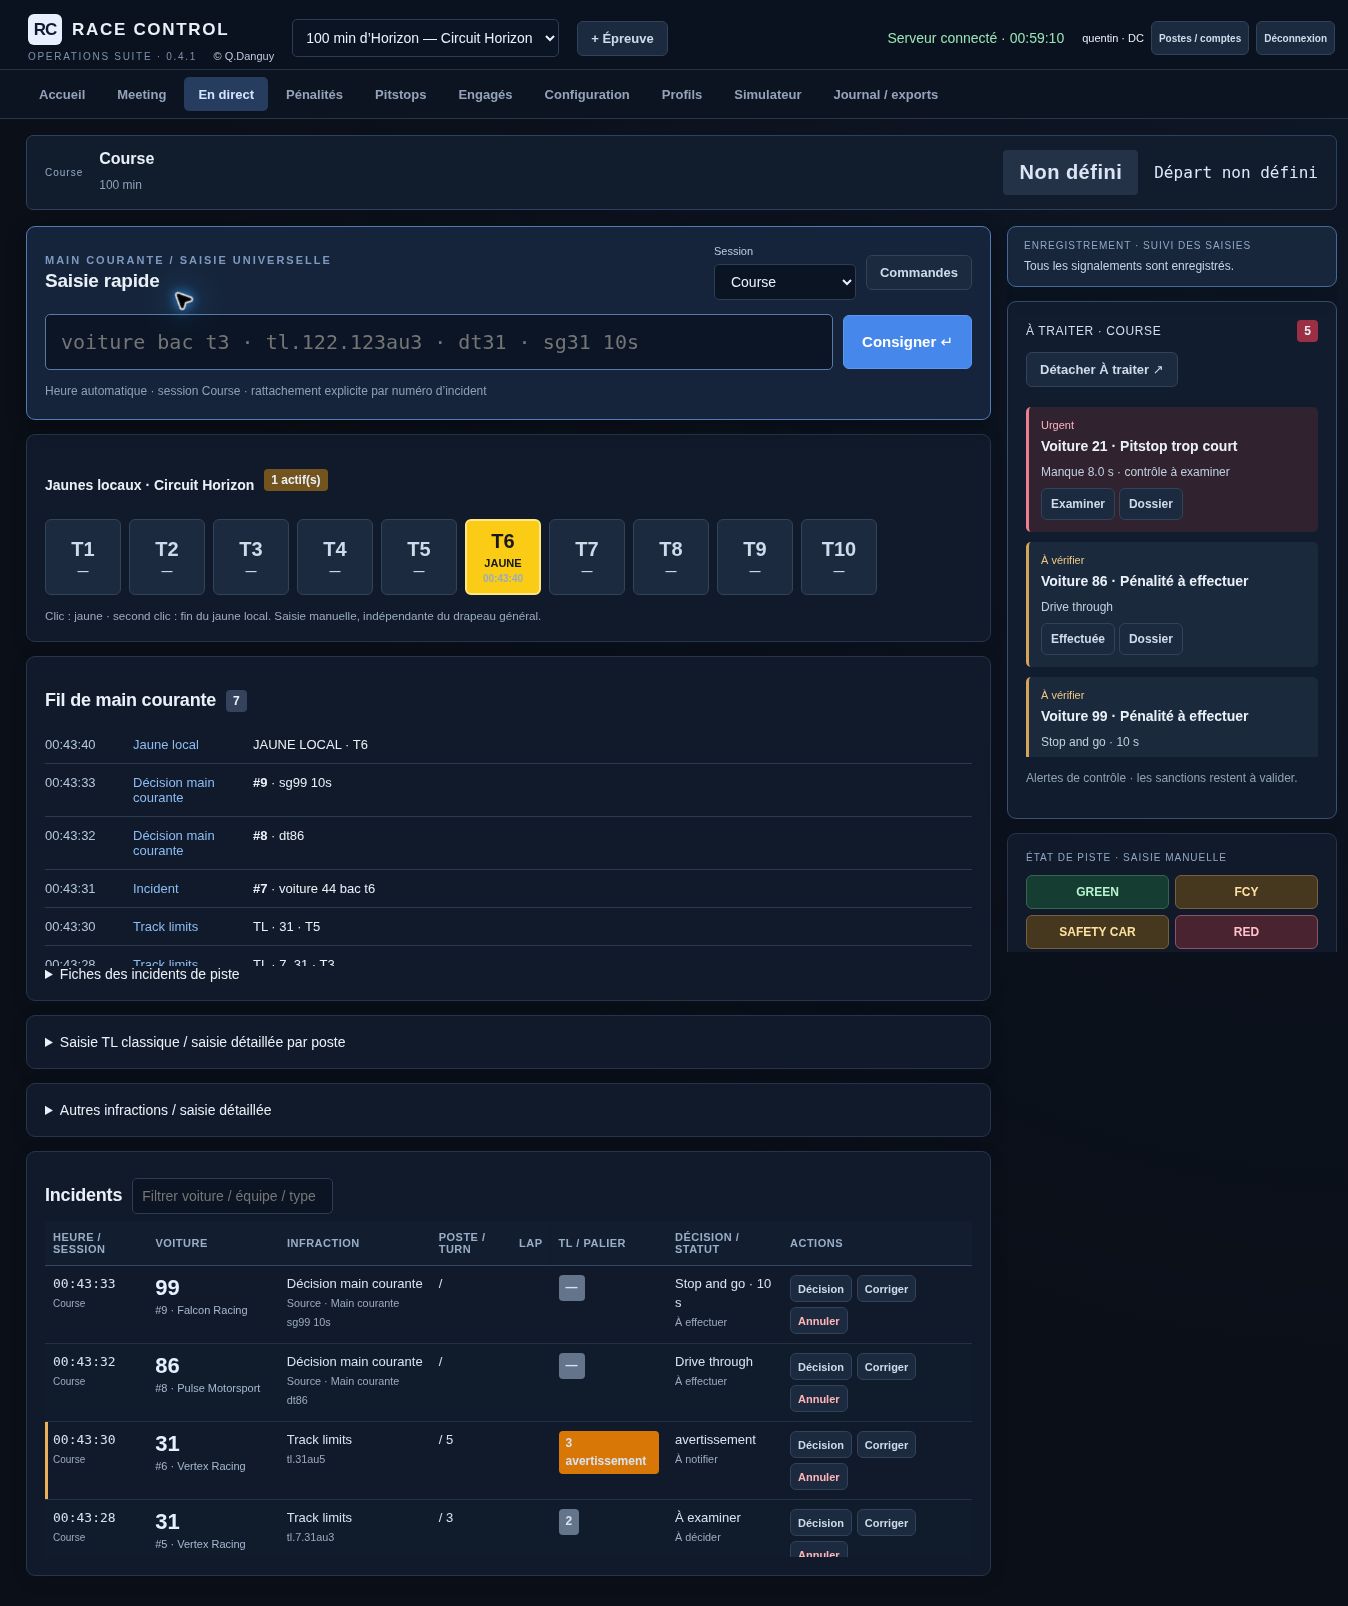Open the Configuration tab
Viewport: 1348px width, 1606px height.
click(x=587, y=94)
